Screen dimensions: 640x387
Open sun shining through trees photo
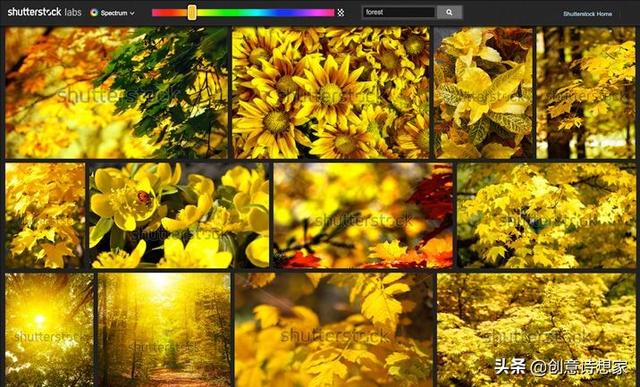pyautogui.click(x=49, y=330)
